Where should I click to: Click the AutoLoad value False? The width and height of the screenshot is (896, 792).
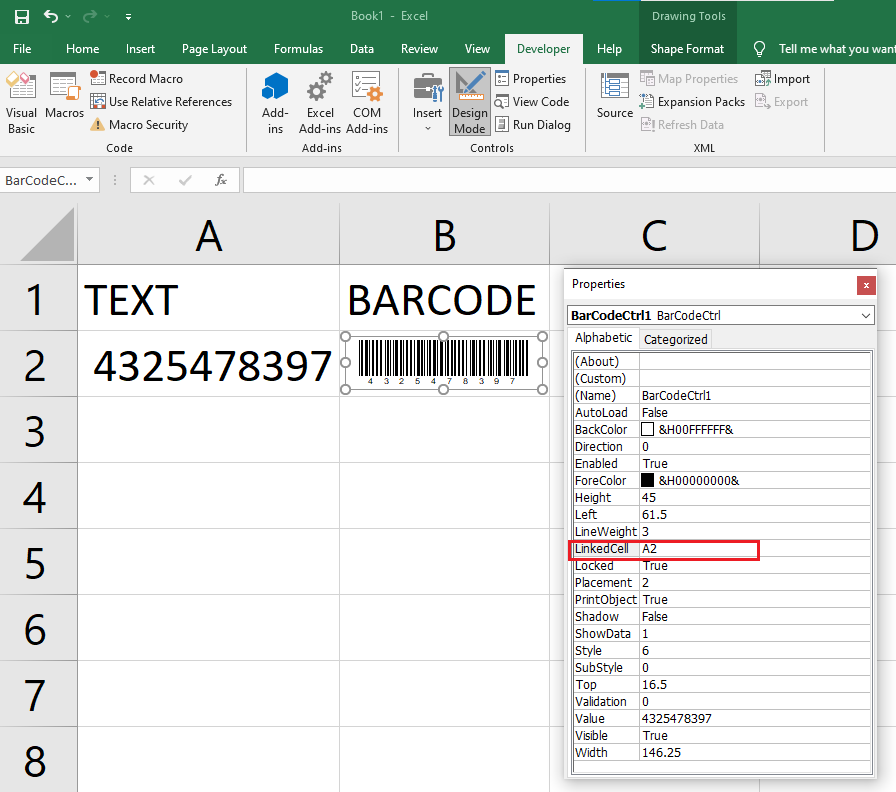point(755,412)
